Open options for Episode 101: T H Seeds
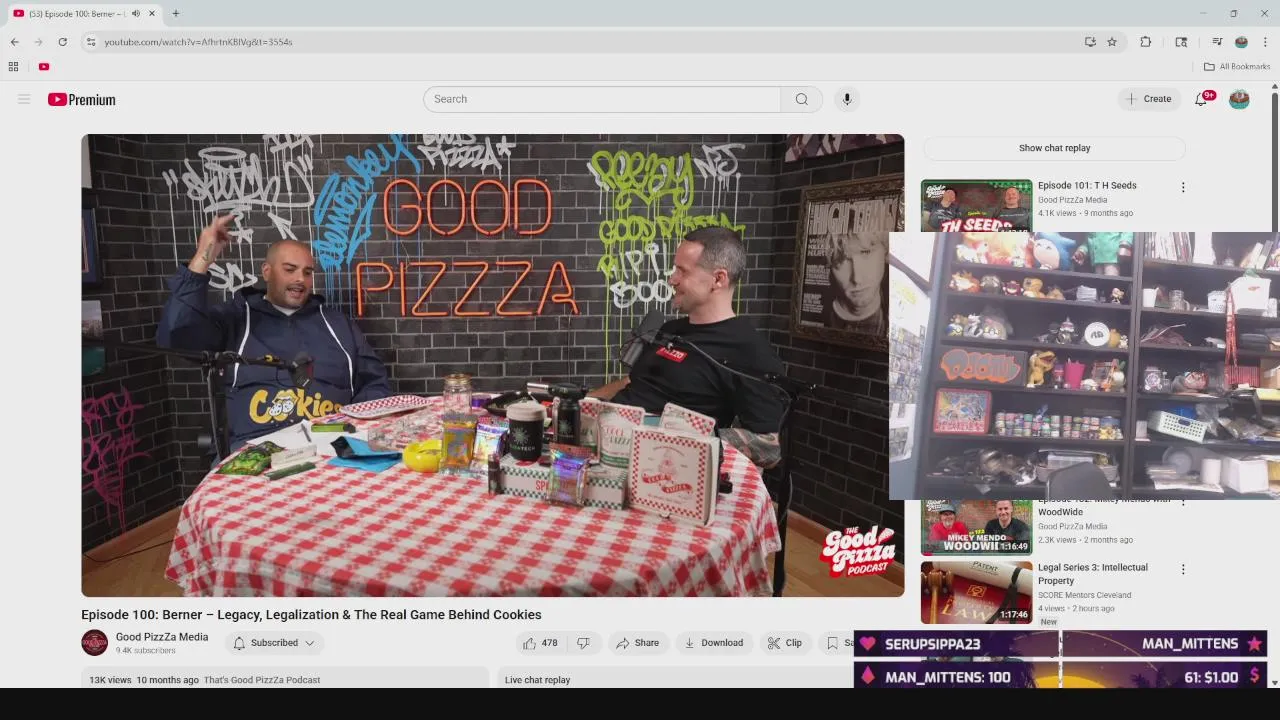 [1183, 187]
